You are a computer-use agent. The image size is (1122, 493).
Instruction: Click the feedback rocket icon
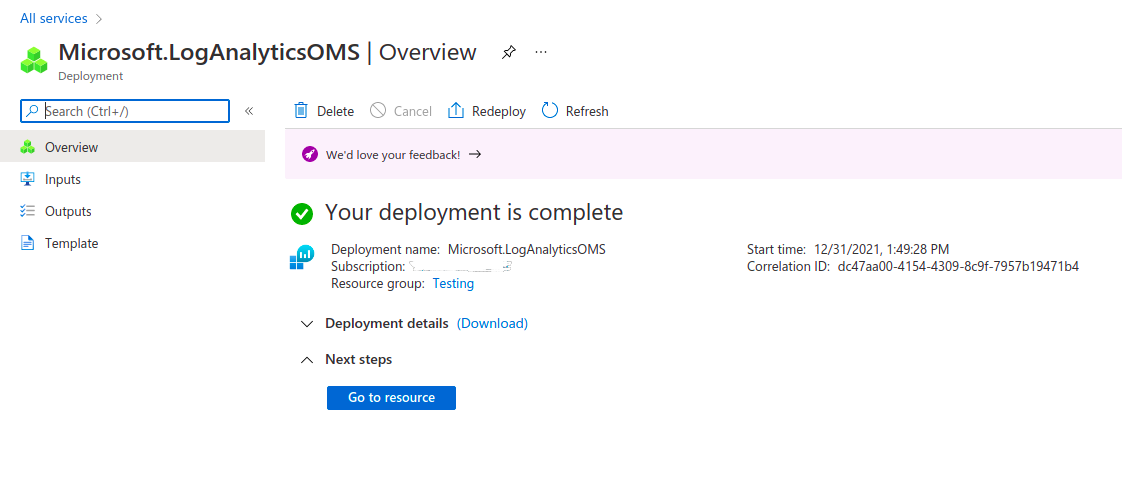[x=310, y=154]
